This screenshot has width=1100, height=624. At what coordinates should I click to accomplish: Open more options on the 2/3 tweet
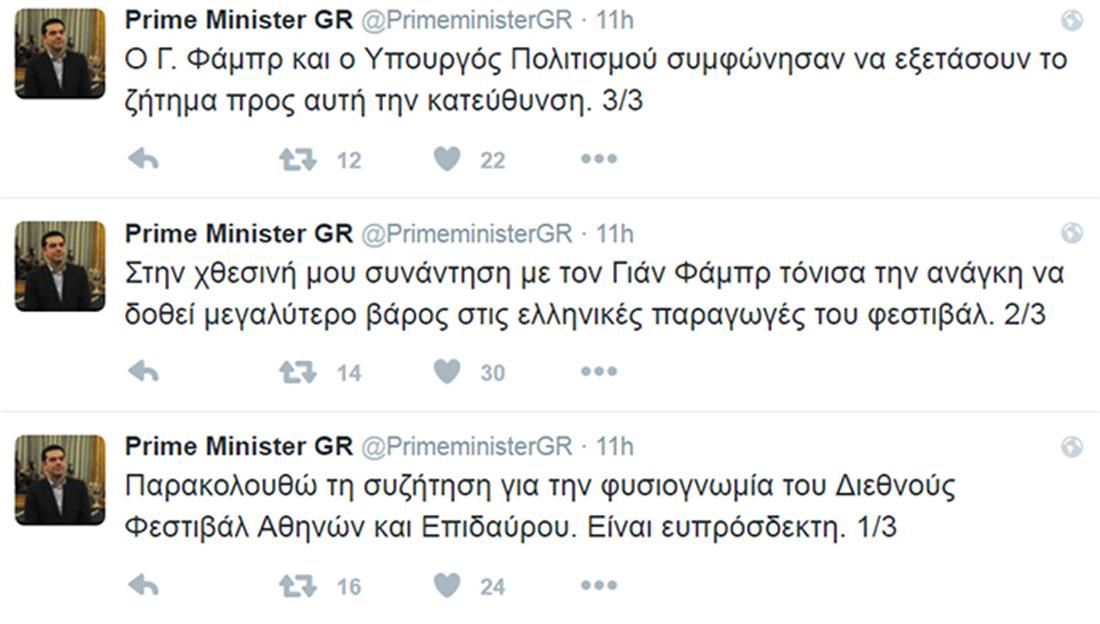click(x=599, y=372)
